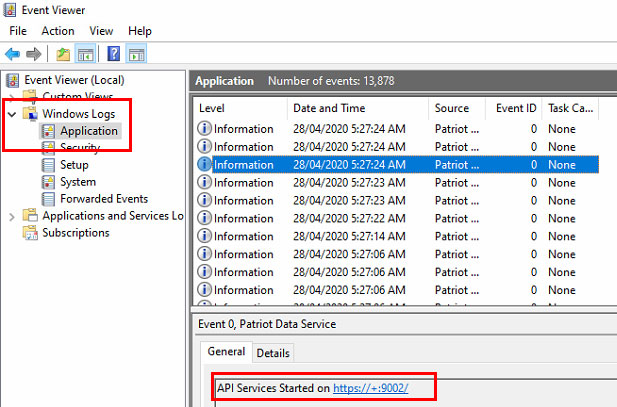
Task: Collapse the Windows Logs tree node
Action: 12,114
